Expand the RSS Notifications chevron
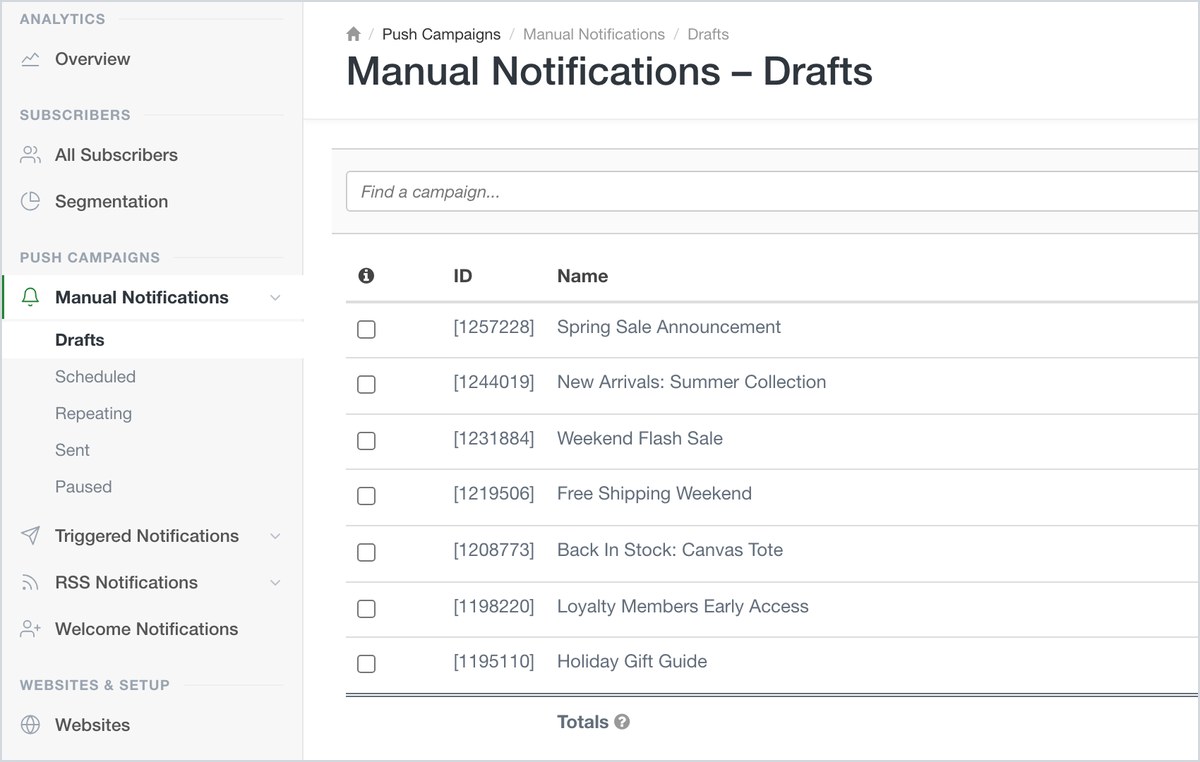The image size is (1200, 762). point(276,582)
